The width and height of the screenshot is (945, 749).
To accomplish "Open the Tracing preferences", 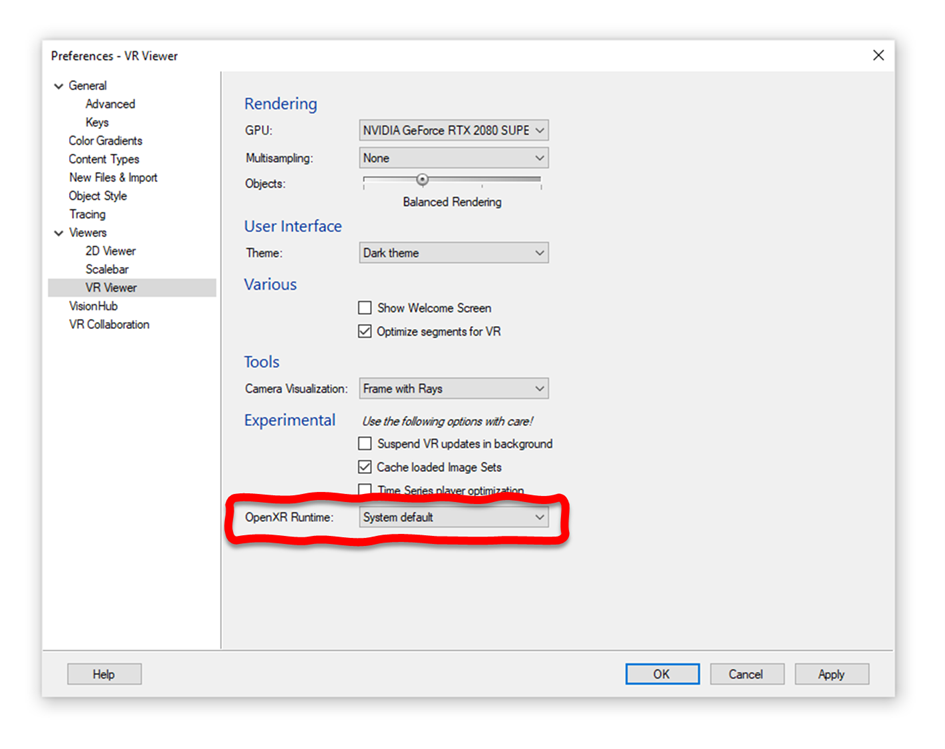I will pyautogui.click(x=87, y=214).
